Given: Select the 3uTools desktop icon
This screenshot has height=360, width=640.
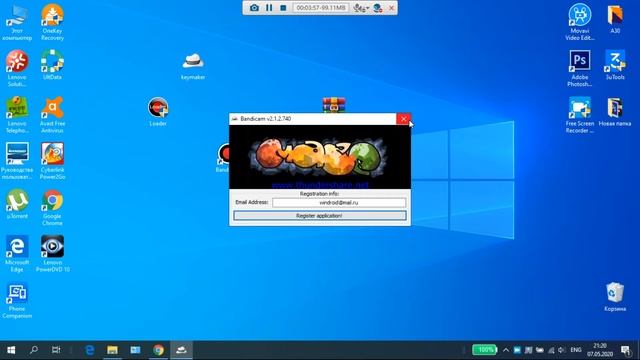Looking at the screenshot, I should tap(615, 65).
